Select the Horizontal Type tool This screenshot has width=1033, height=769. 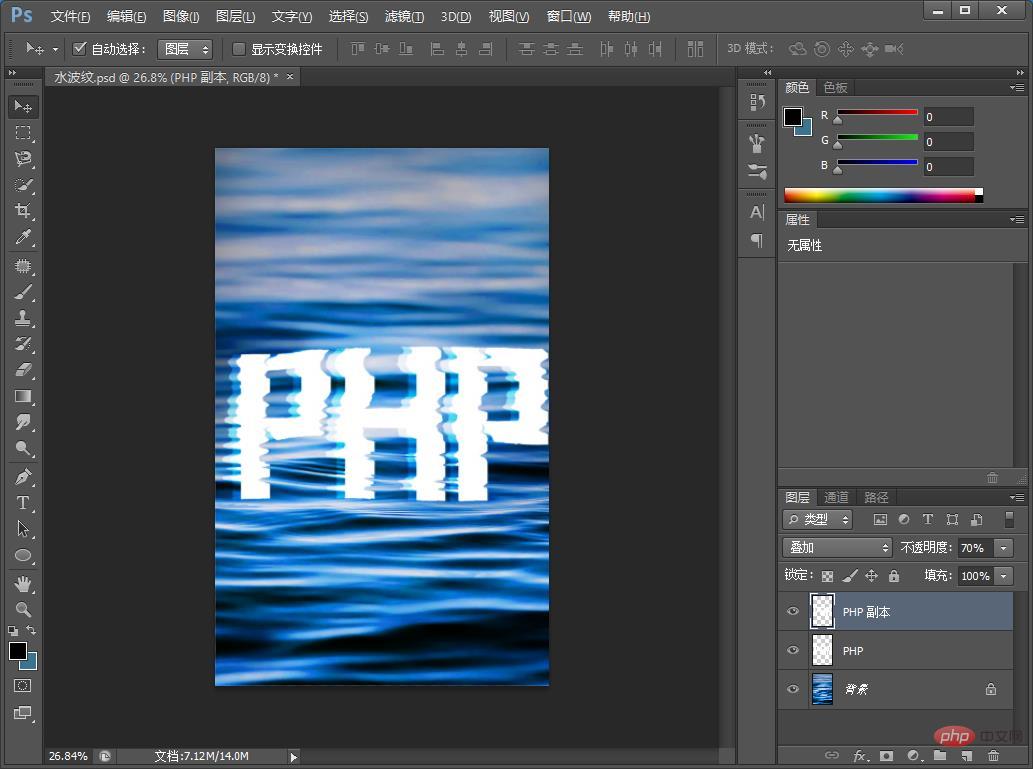23,502
